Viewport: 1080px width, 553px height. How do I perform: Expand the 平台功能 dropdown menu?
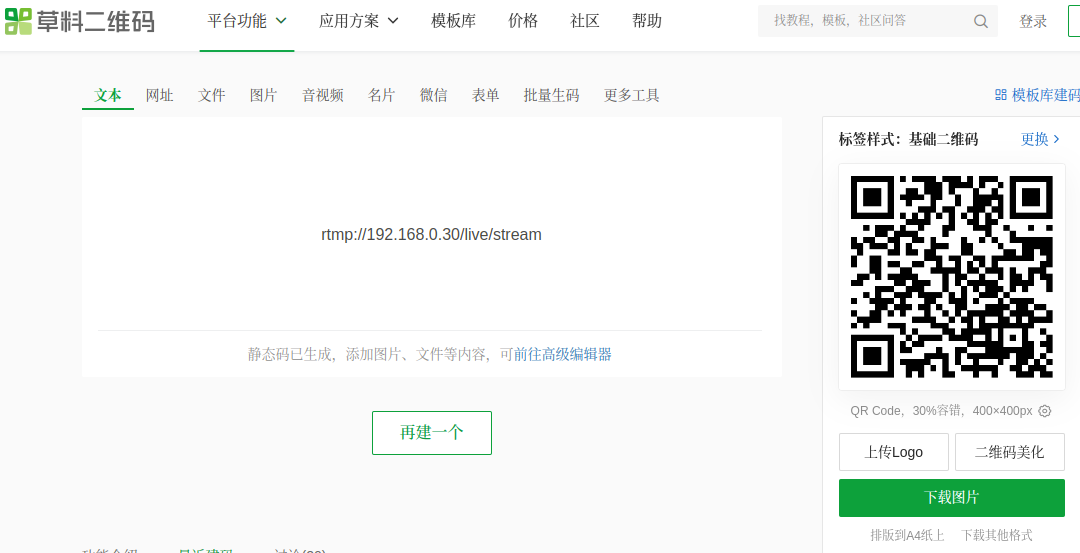[246, 21]
